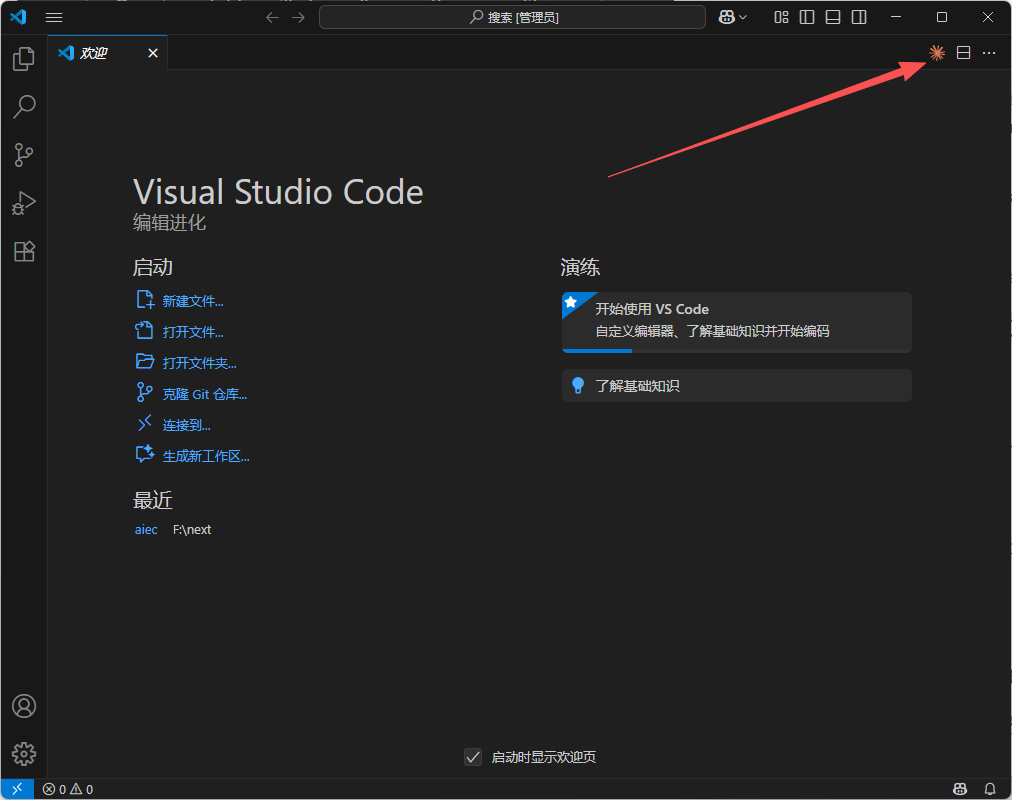Click the 打开文件夹... link
The image size is (1012, 800).
199,363
